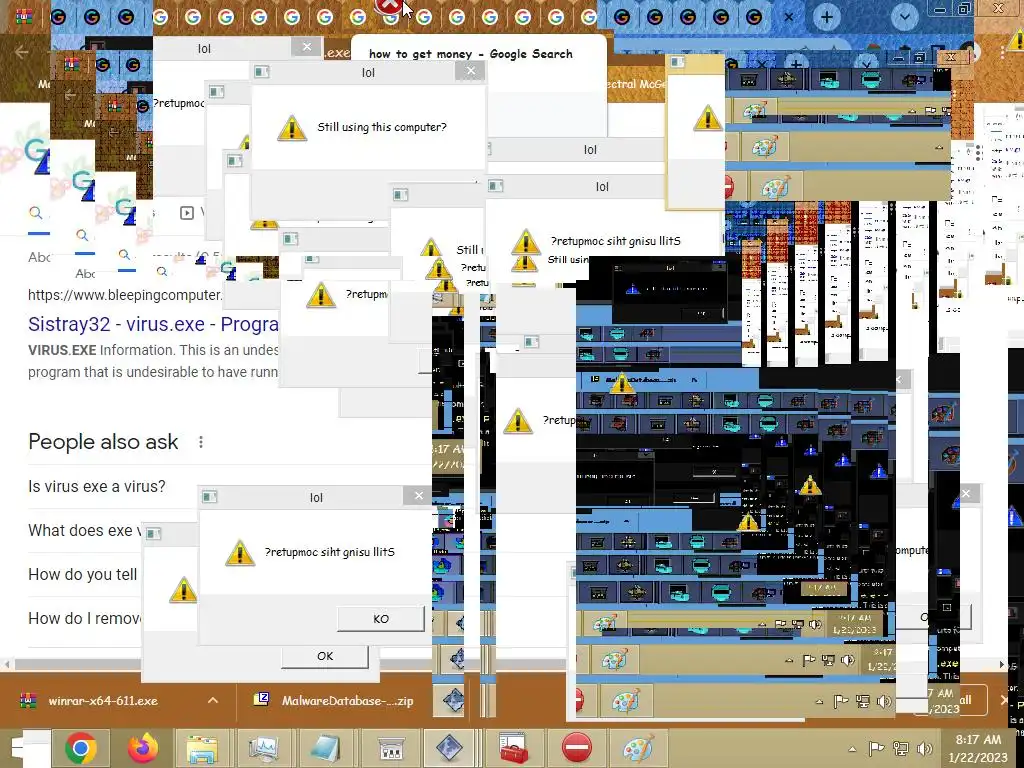Viewport: 1024px width, 768px height.
Task: Open the red toolbox taskbar app
Action: tap(513, 748)
